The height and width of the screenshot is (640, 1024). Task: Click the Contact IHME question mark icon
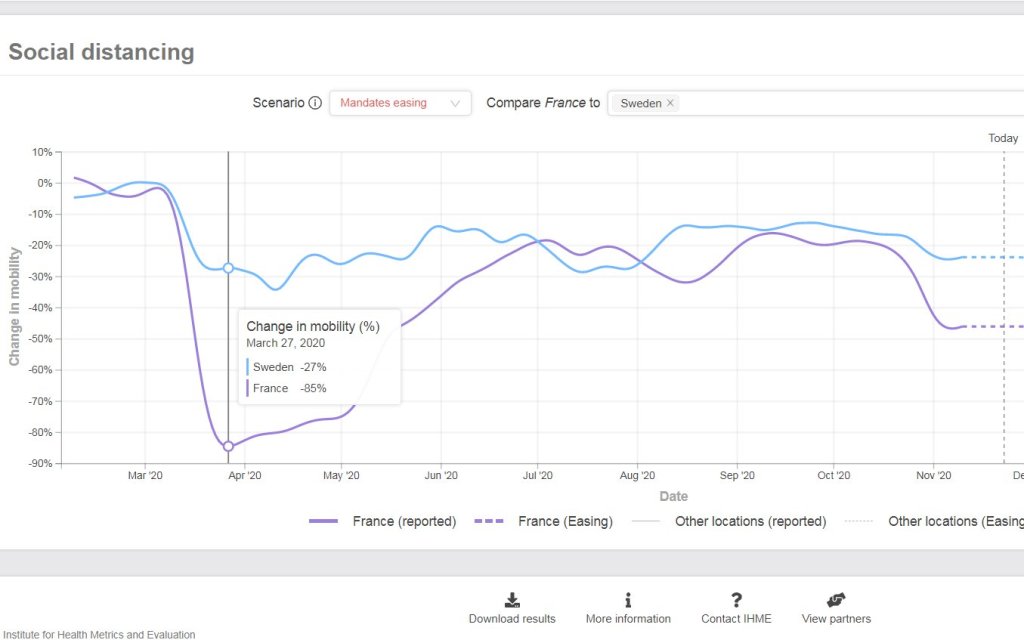click(x=736, y=600)
